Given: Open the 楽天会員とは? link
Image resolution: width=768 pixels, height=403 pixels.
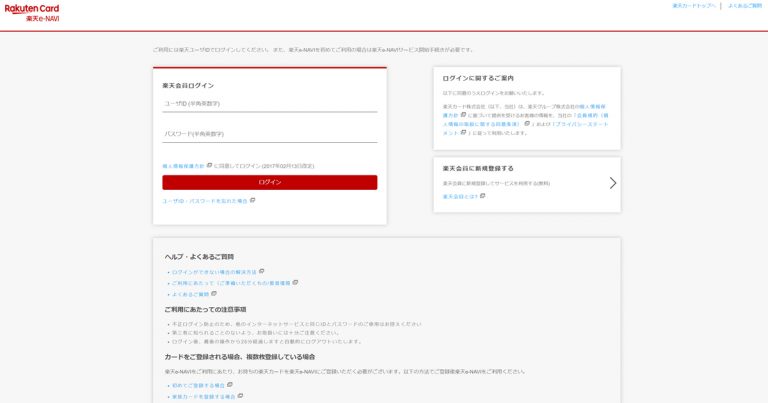Looking at the screenshot, I should 460,196.
